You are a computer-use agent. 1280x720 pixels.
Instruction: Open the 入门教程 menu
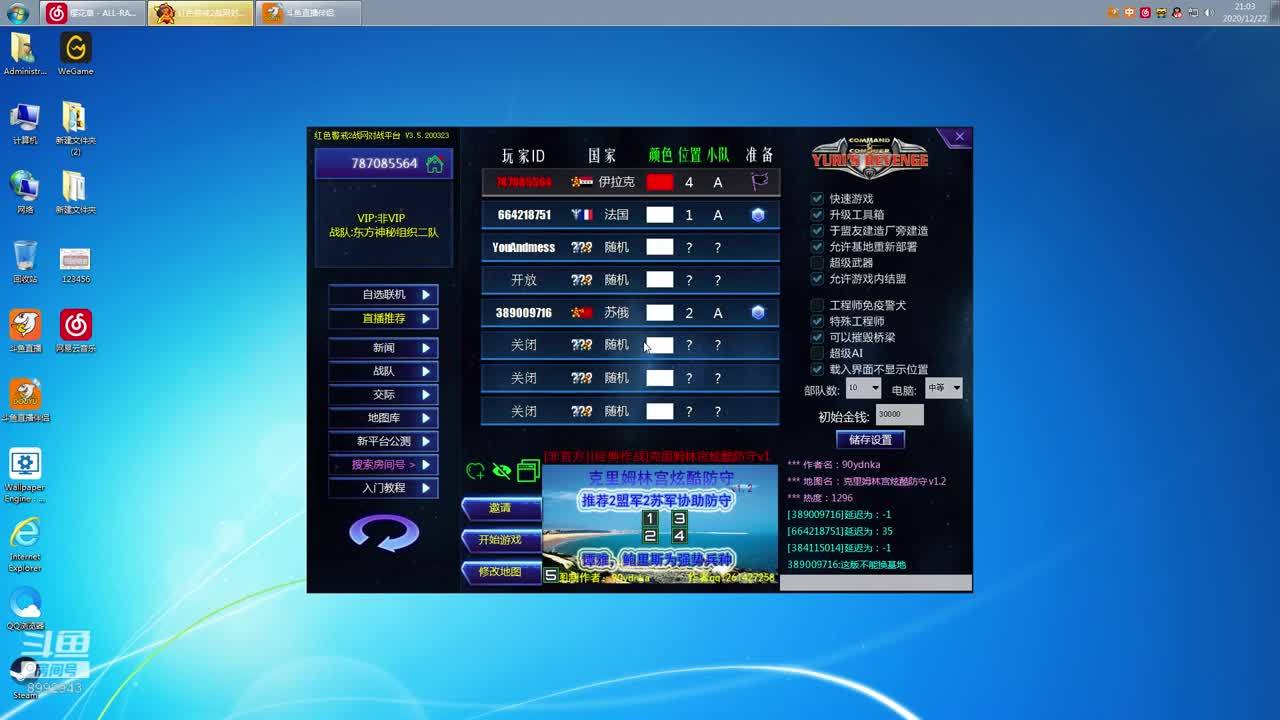click(383, 488)
